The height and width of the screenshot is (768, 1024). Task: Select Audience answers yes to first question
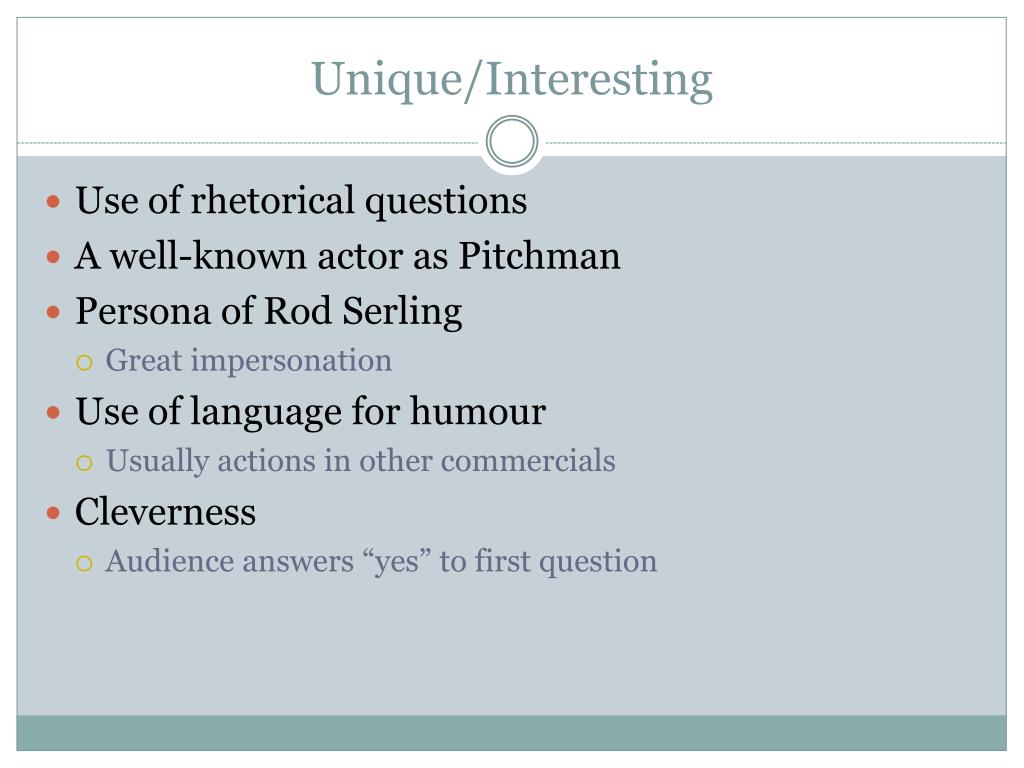(381, 562)
